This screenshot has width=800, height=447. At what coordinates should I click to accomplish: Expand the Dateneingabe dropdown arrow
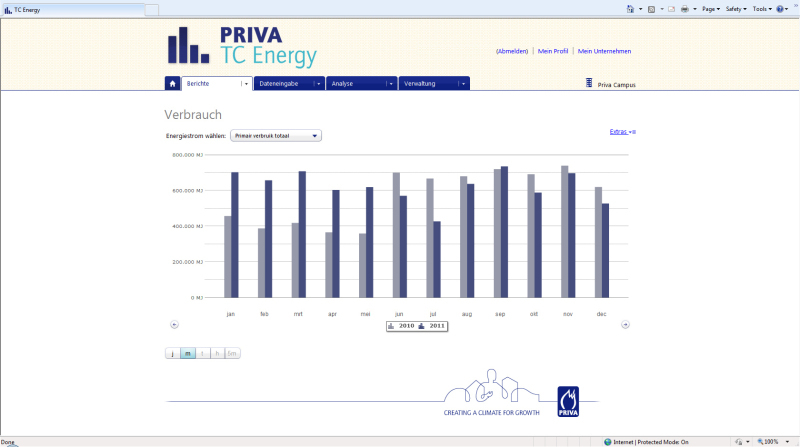click(319, 84)
